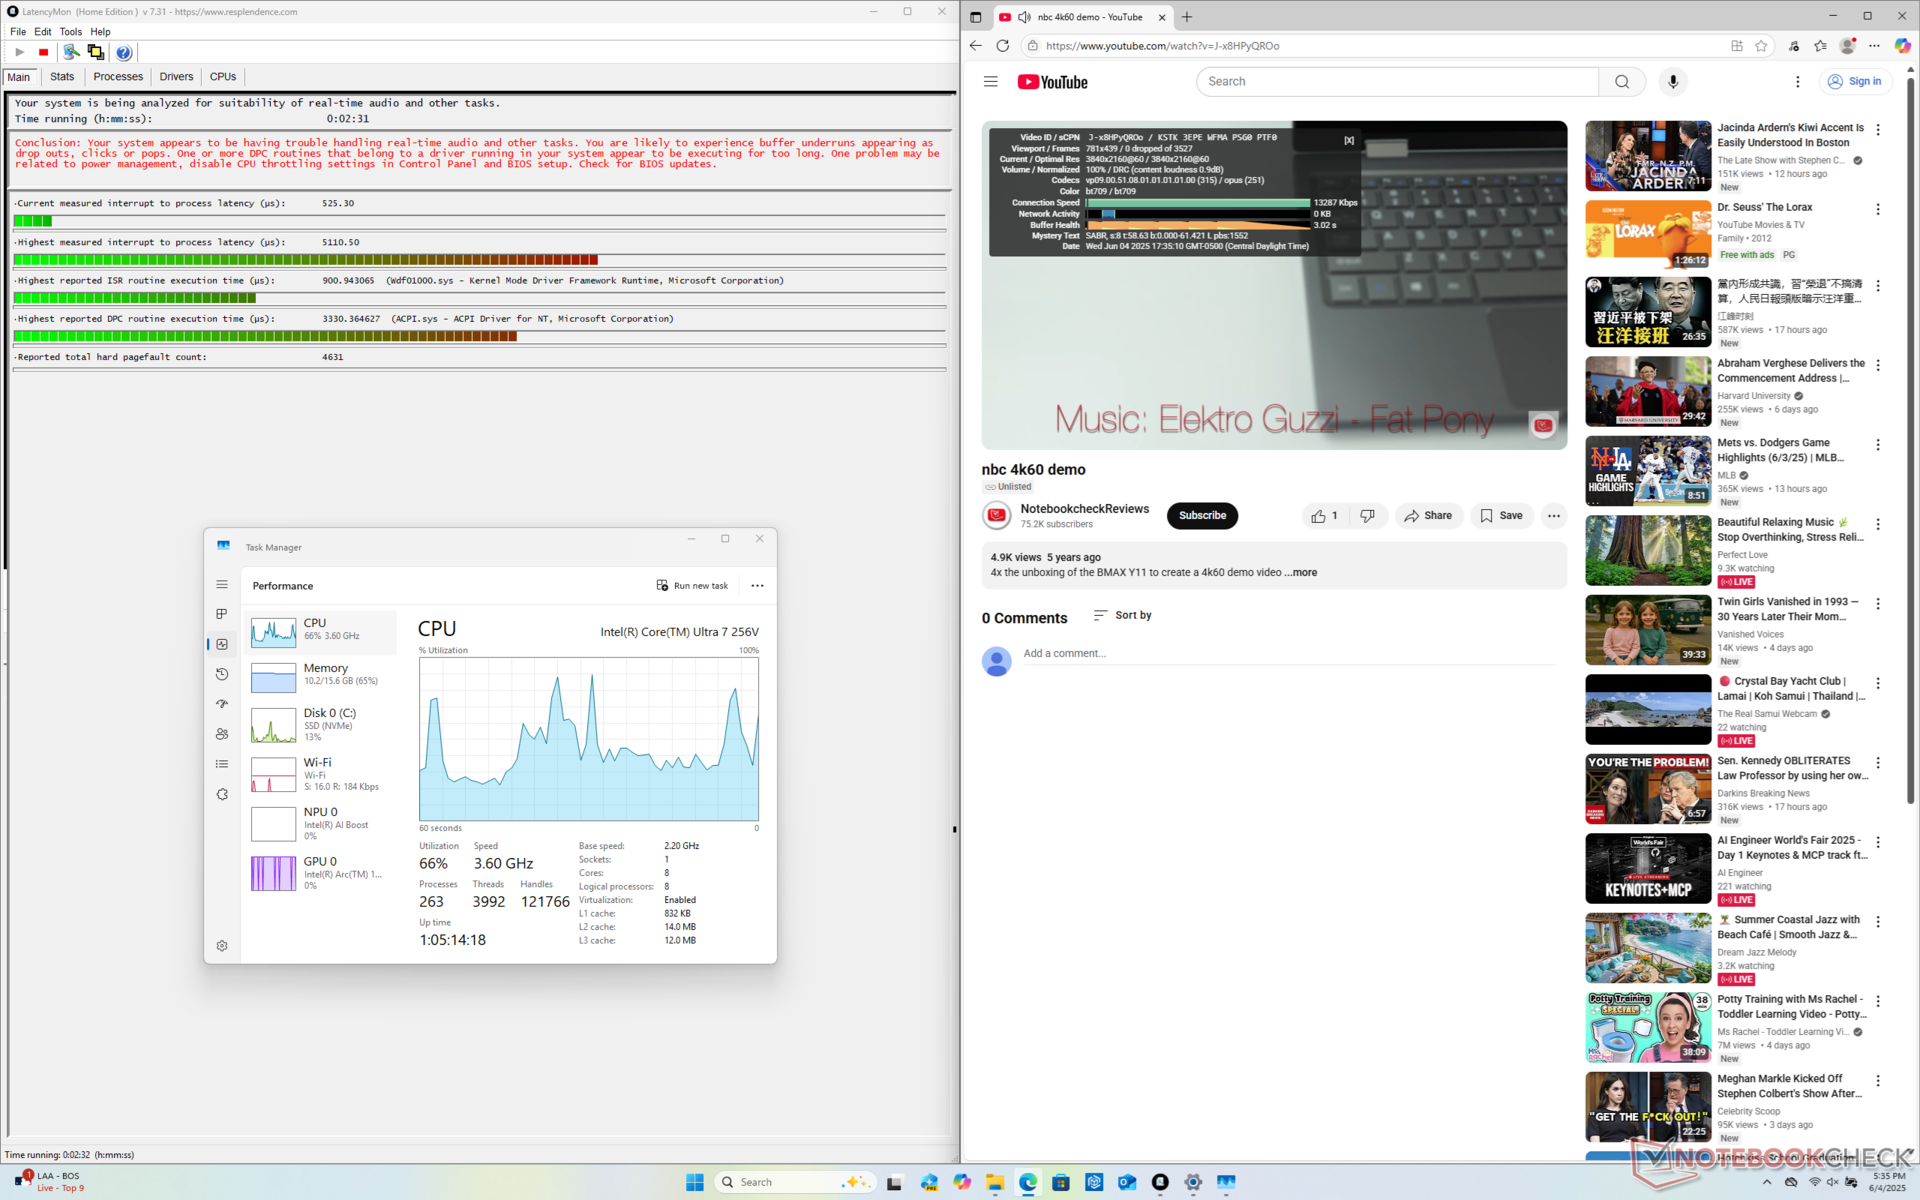
Task: Open Edge profile avatar
Action: (1848, 46)
